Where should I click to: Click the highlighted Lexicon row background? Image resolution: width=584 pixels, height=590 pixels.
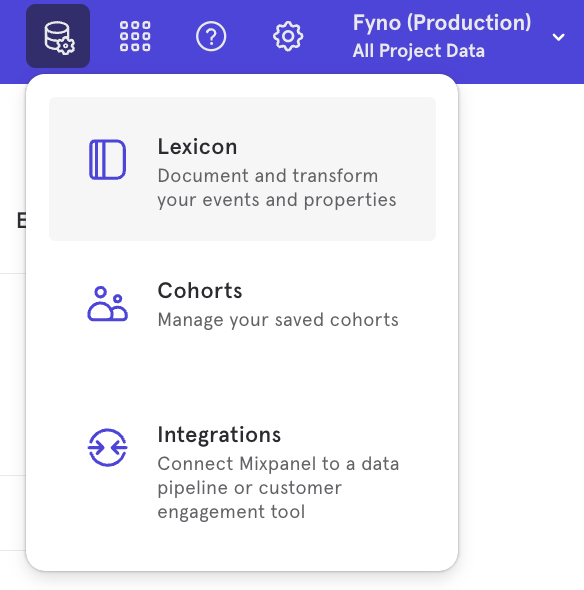[242, 169]
